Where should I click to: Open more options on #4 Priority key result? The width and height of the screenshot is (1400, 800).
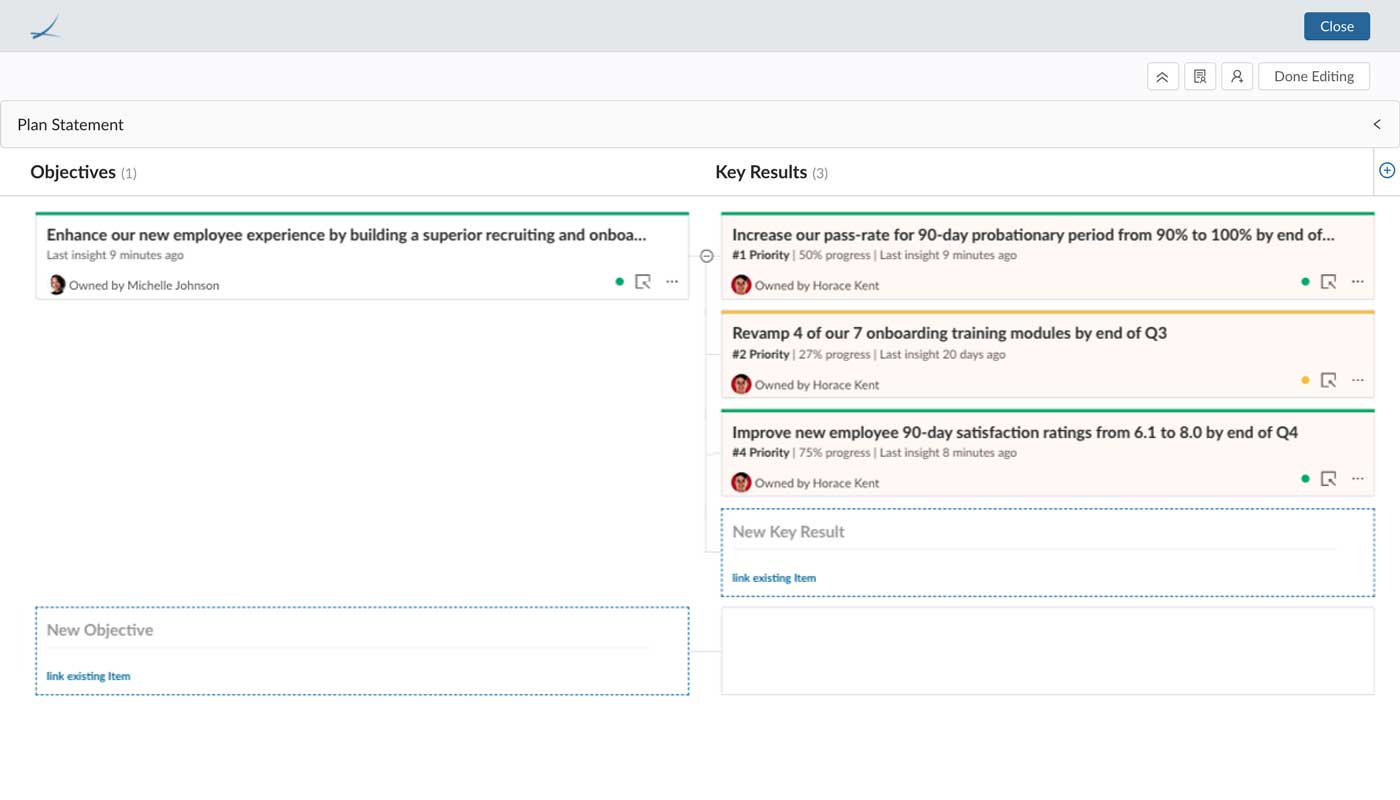(x=1358, y=479)
